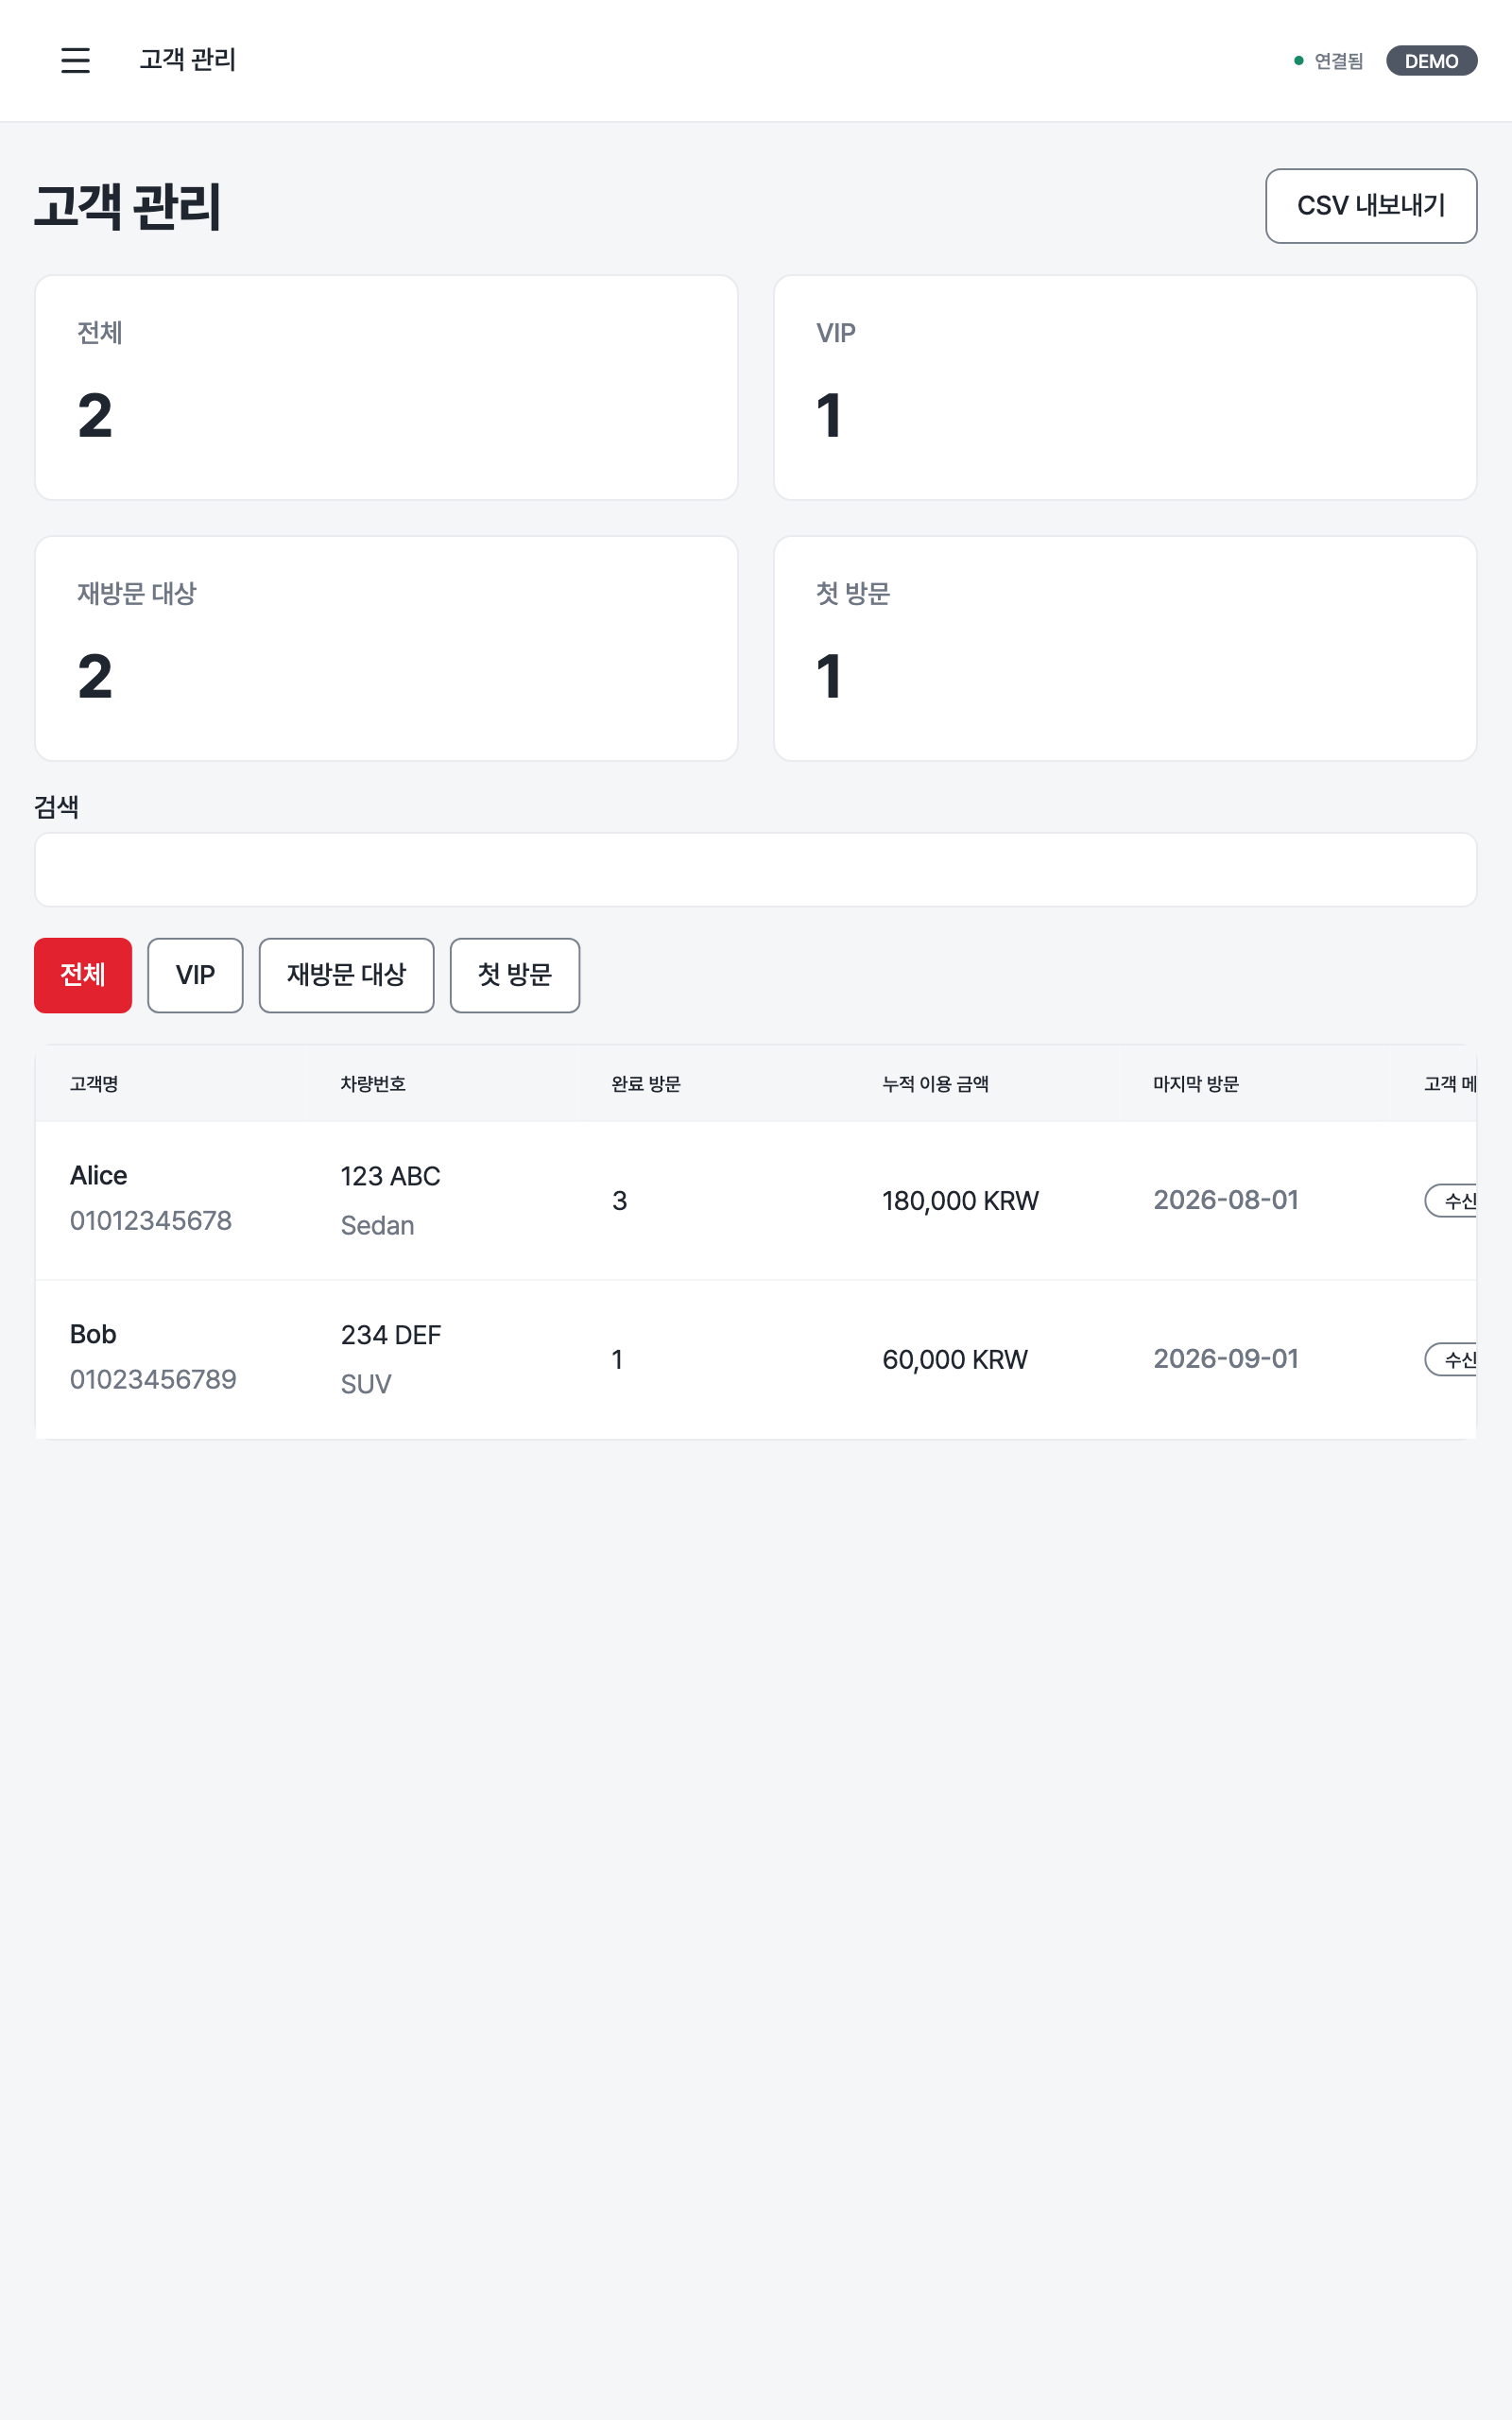Click the 차량번호 column header
Image resolution: width=1512 pixels, height=2420 pixels.
[373, 1084]
